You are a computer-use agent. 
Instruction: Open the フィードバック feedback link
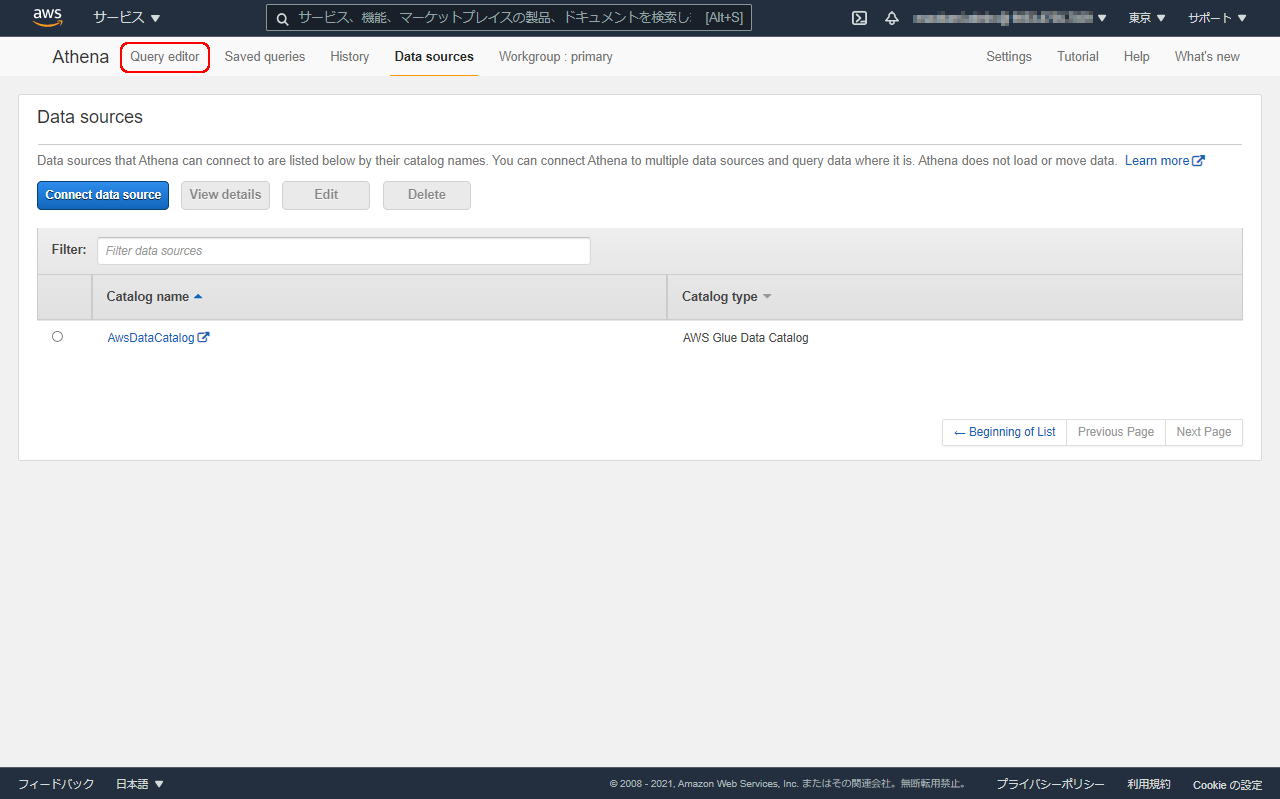point(56,784)
